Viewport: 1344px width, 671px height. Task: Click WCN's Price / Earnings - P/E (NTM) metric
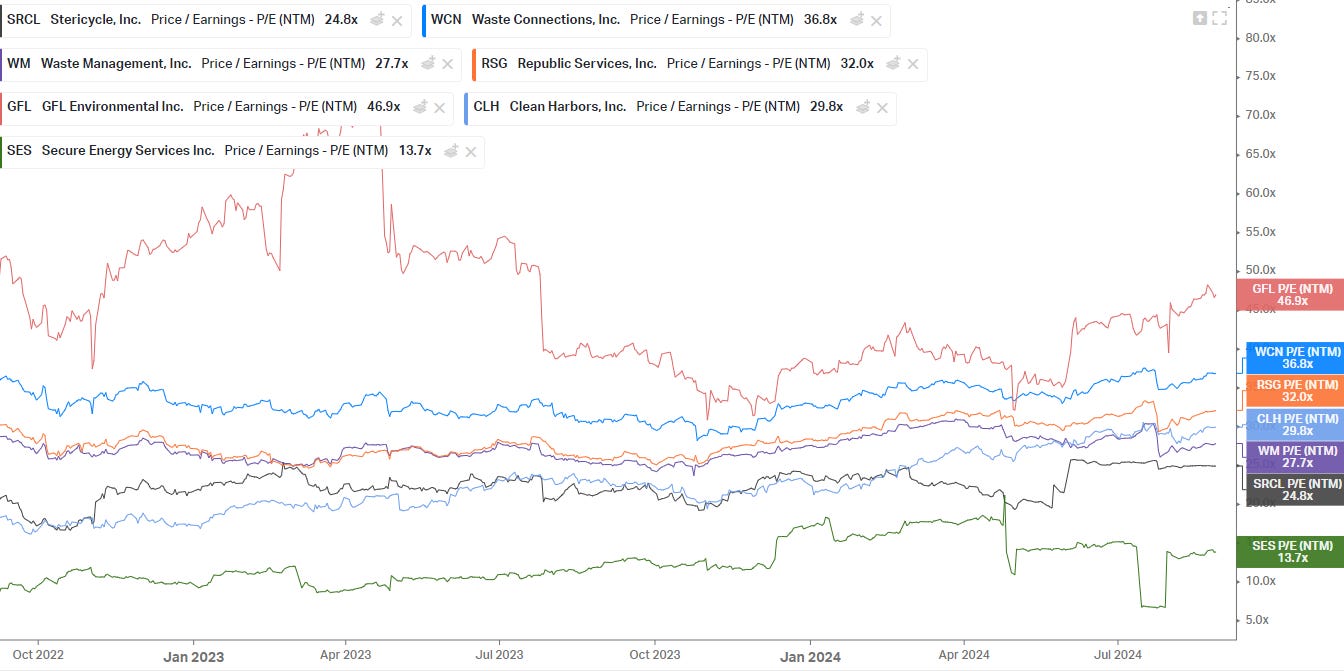(712, 20)
